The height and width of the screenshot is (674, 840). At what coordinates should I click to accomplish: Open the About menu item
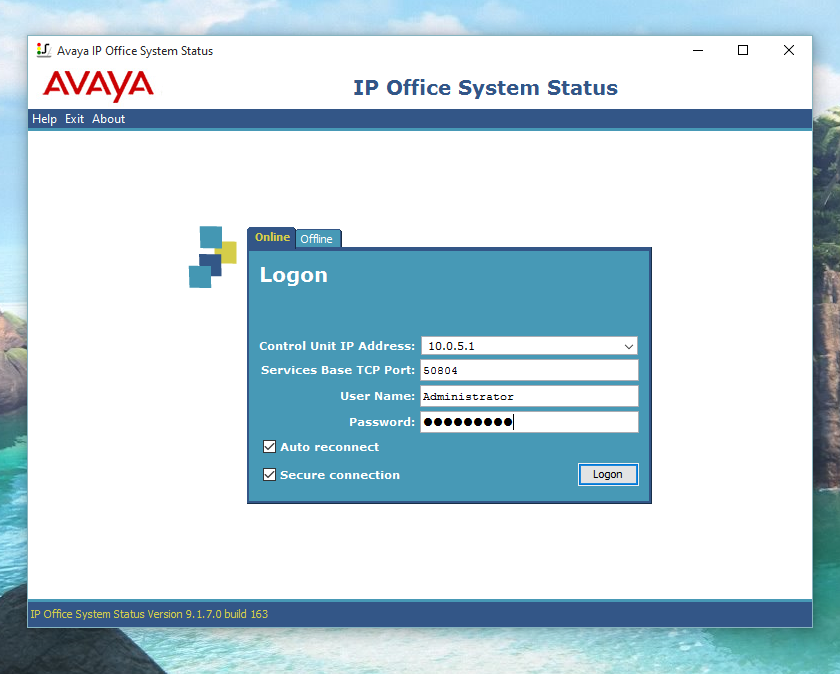[x=108, y=119]
